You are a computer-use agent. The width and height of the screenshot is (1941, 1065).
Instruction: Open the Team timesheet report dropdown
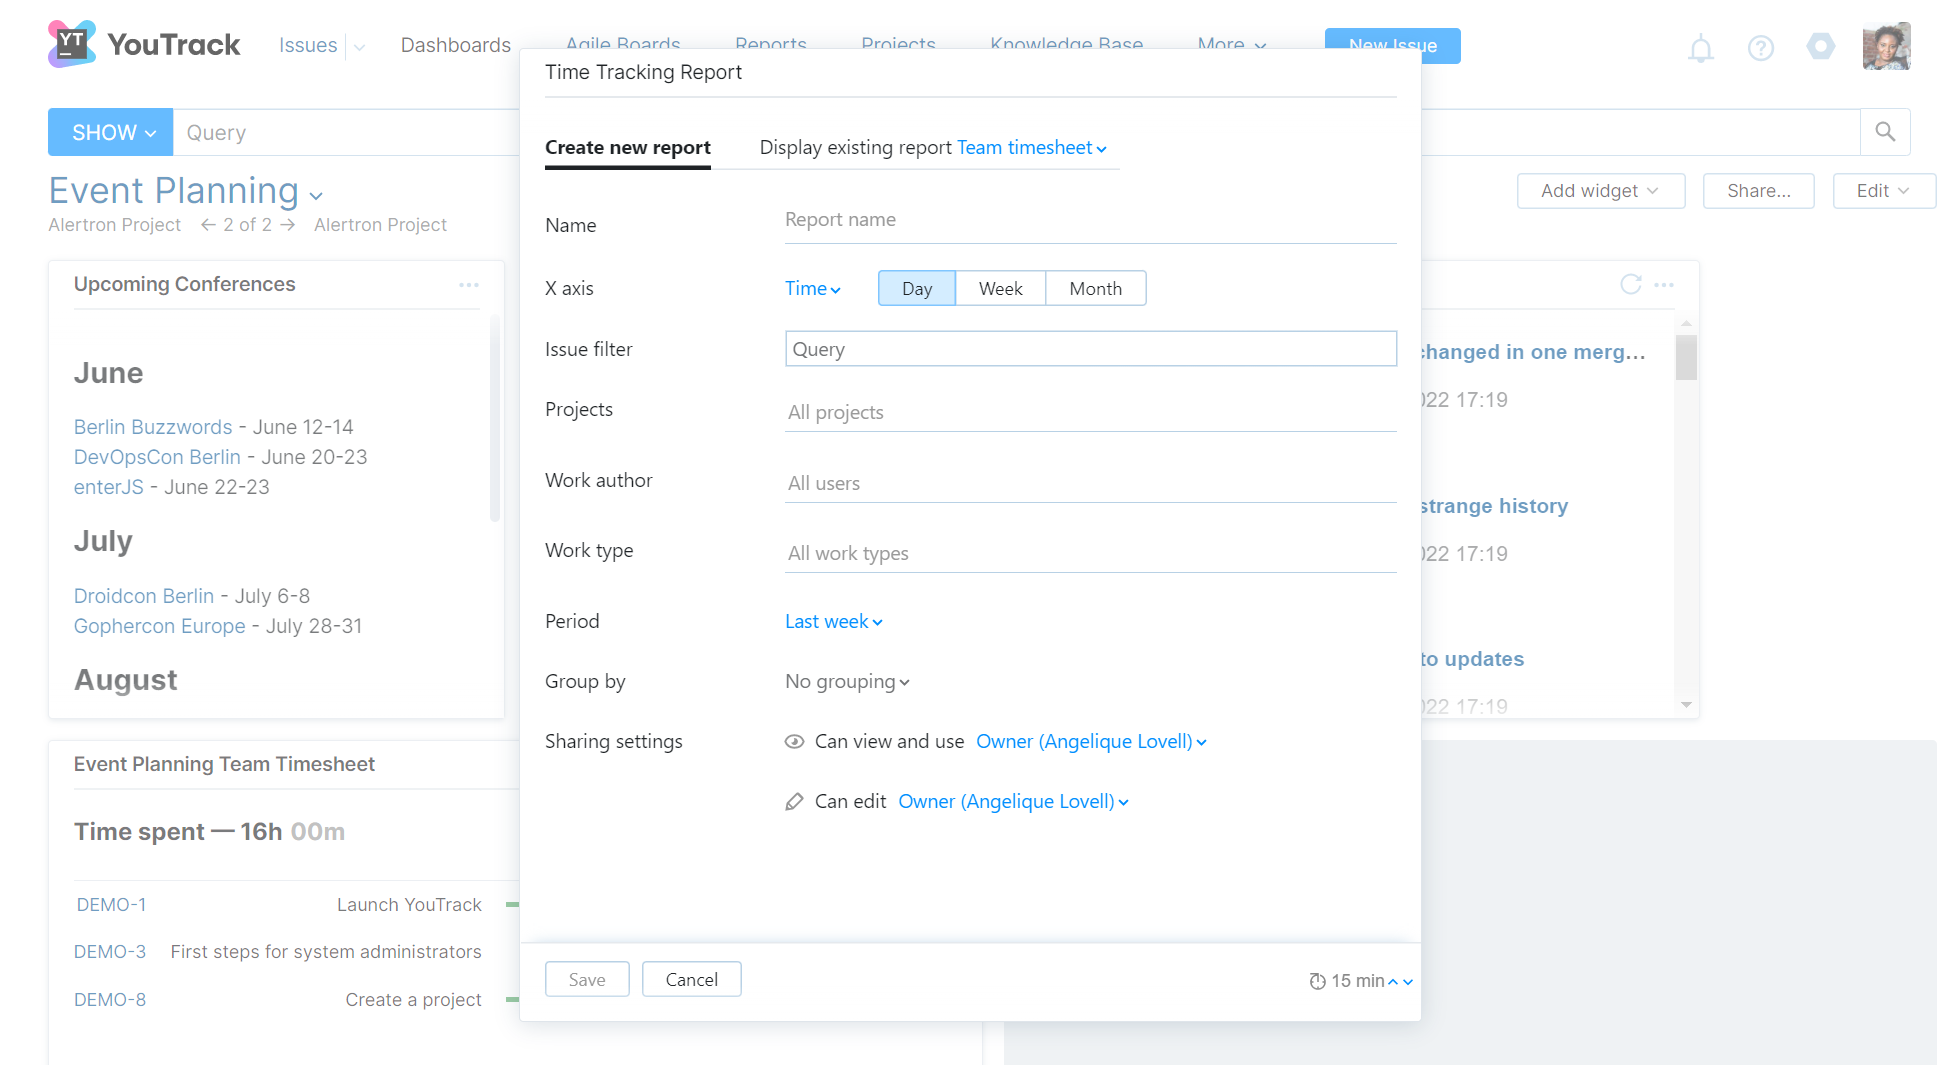click(1031, 148)
